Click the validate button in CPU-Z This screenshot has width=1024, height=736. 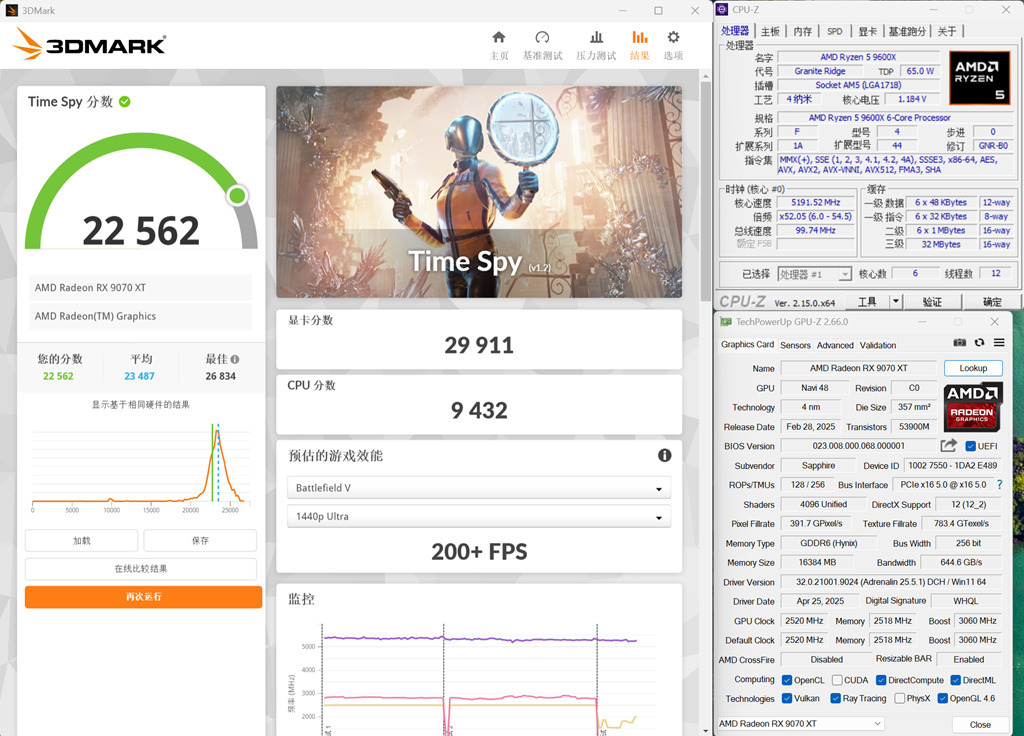coord(932,301)
